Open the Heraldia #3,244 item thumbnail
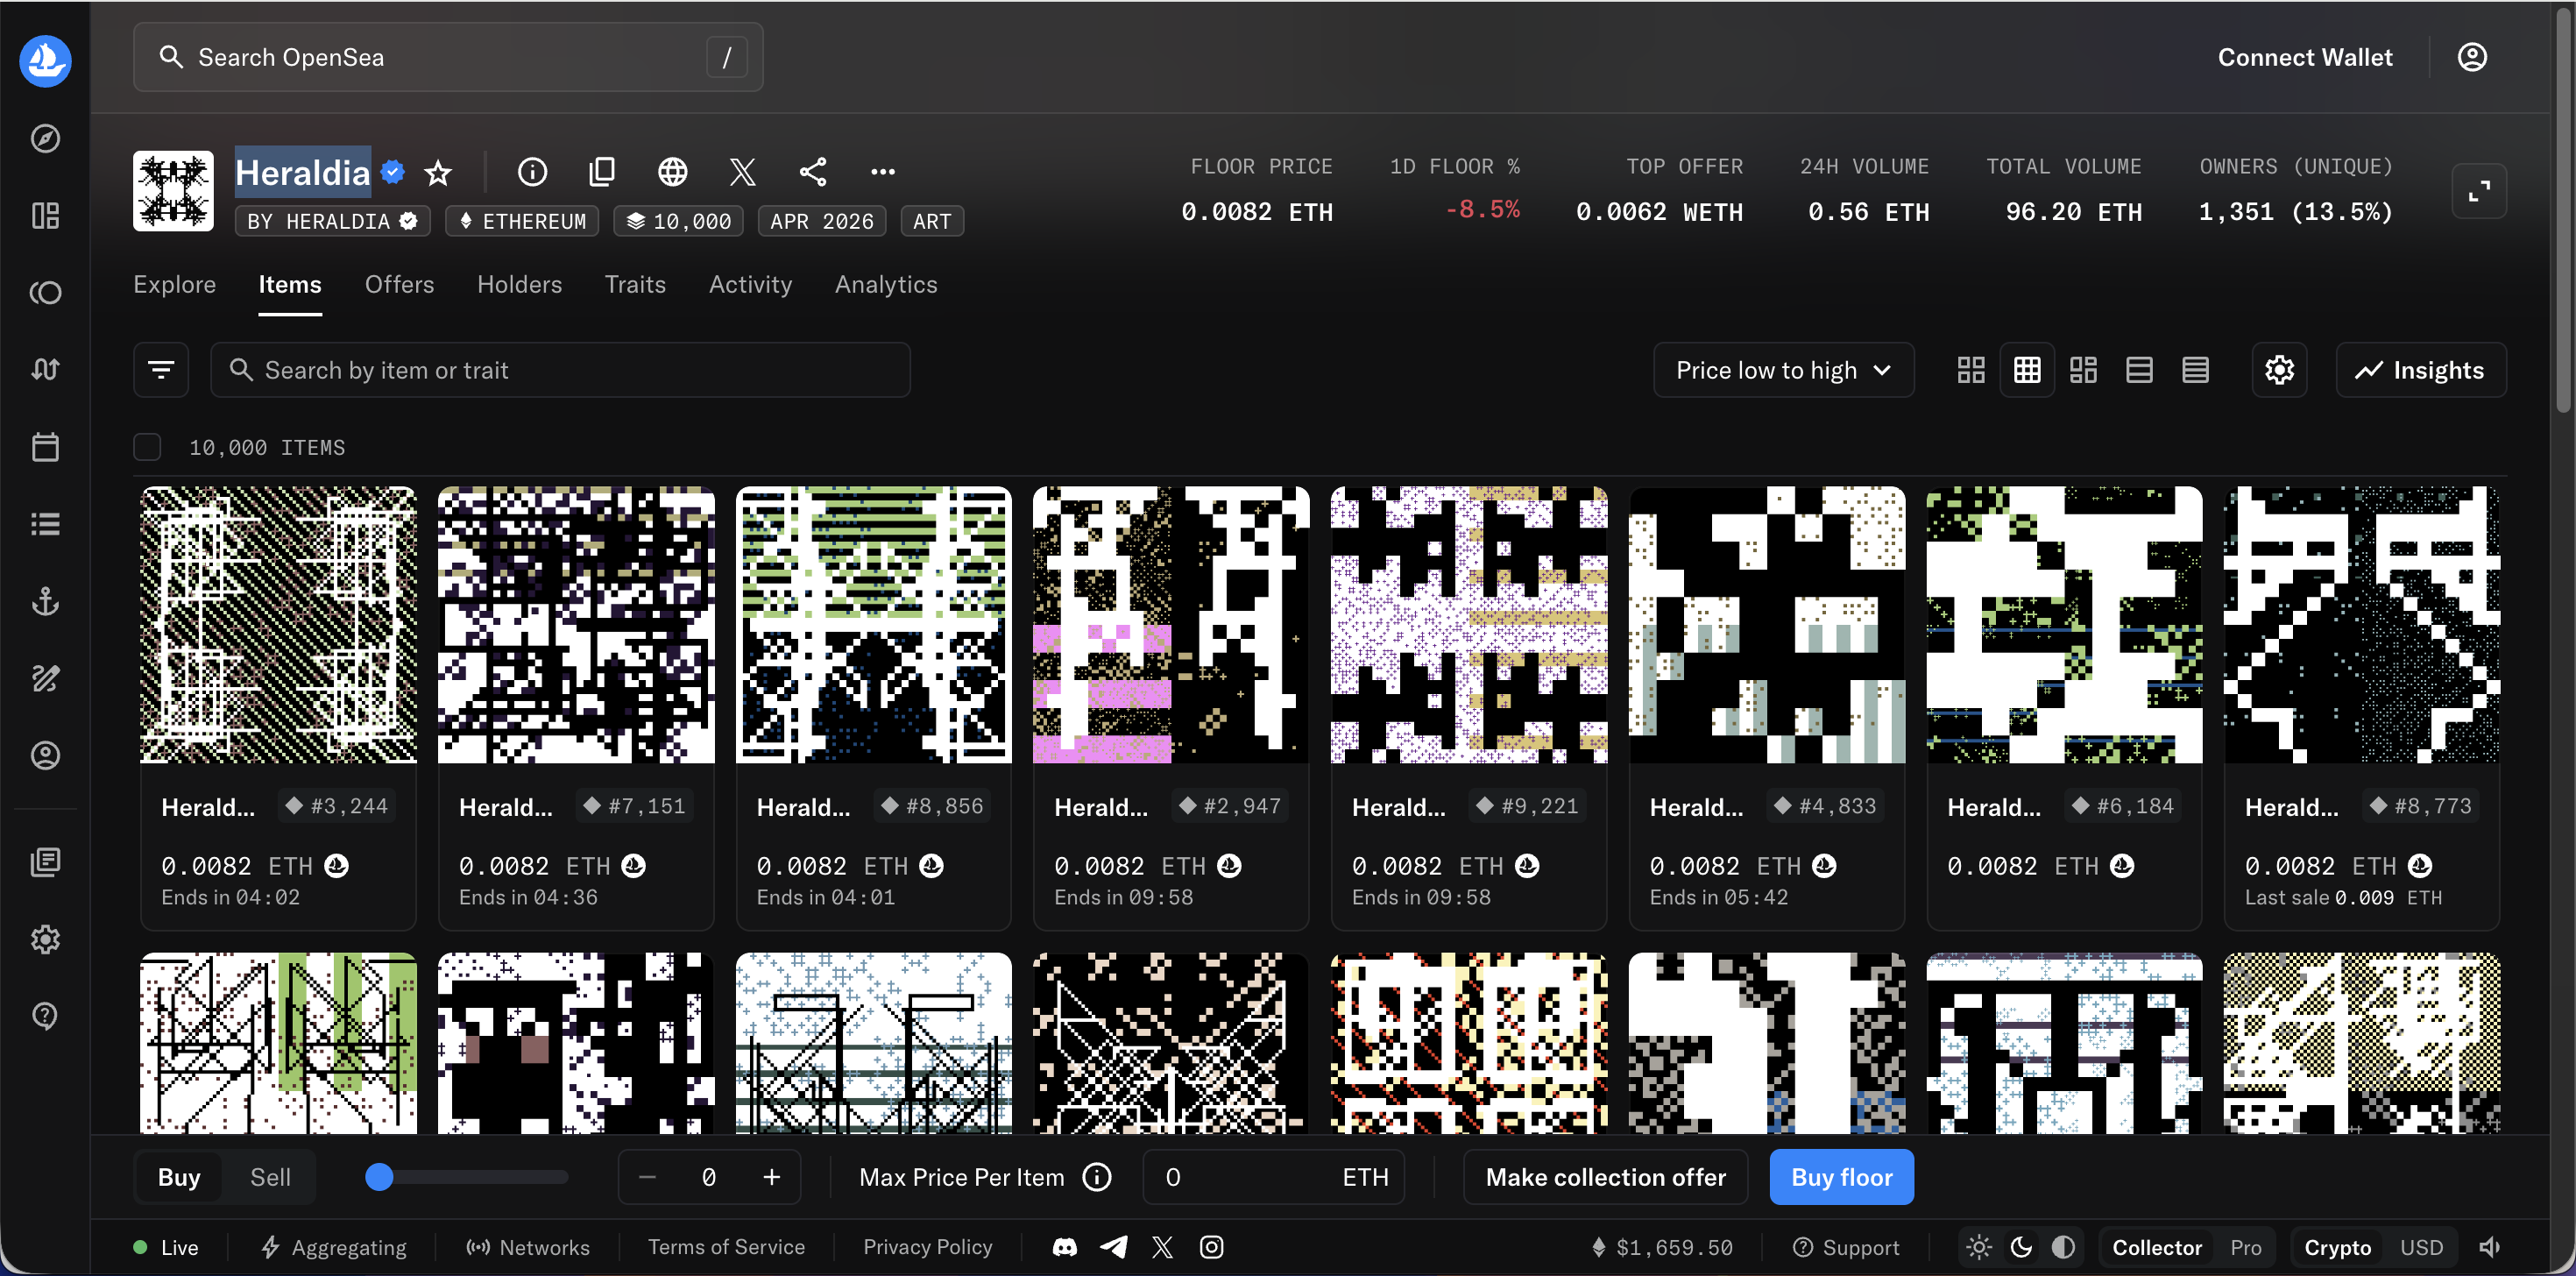The image size is (2576, 1276). pos(278,625)
